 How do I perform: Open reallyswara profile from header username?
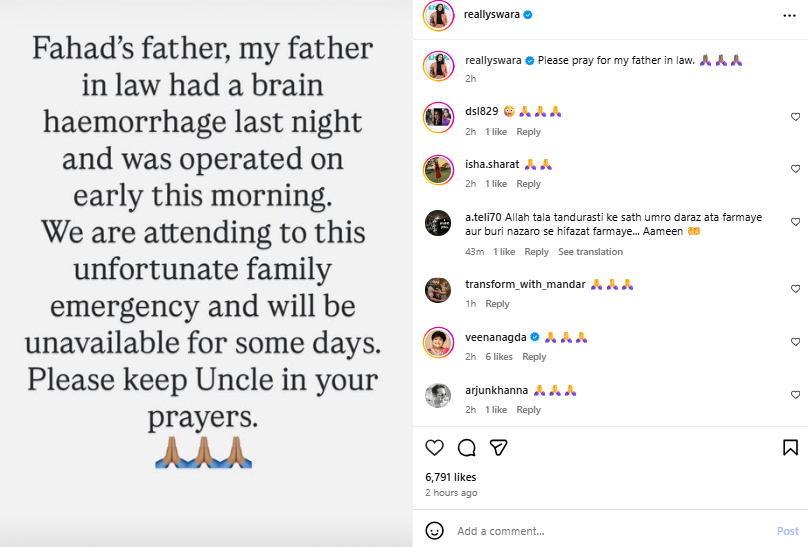pyautogui.click(x=490, y=15)
